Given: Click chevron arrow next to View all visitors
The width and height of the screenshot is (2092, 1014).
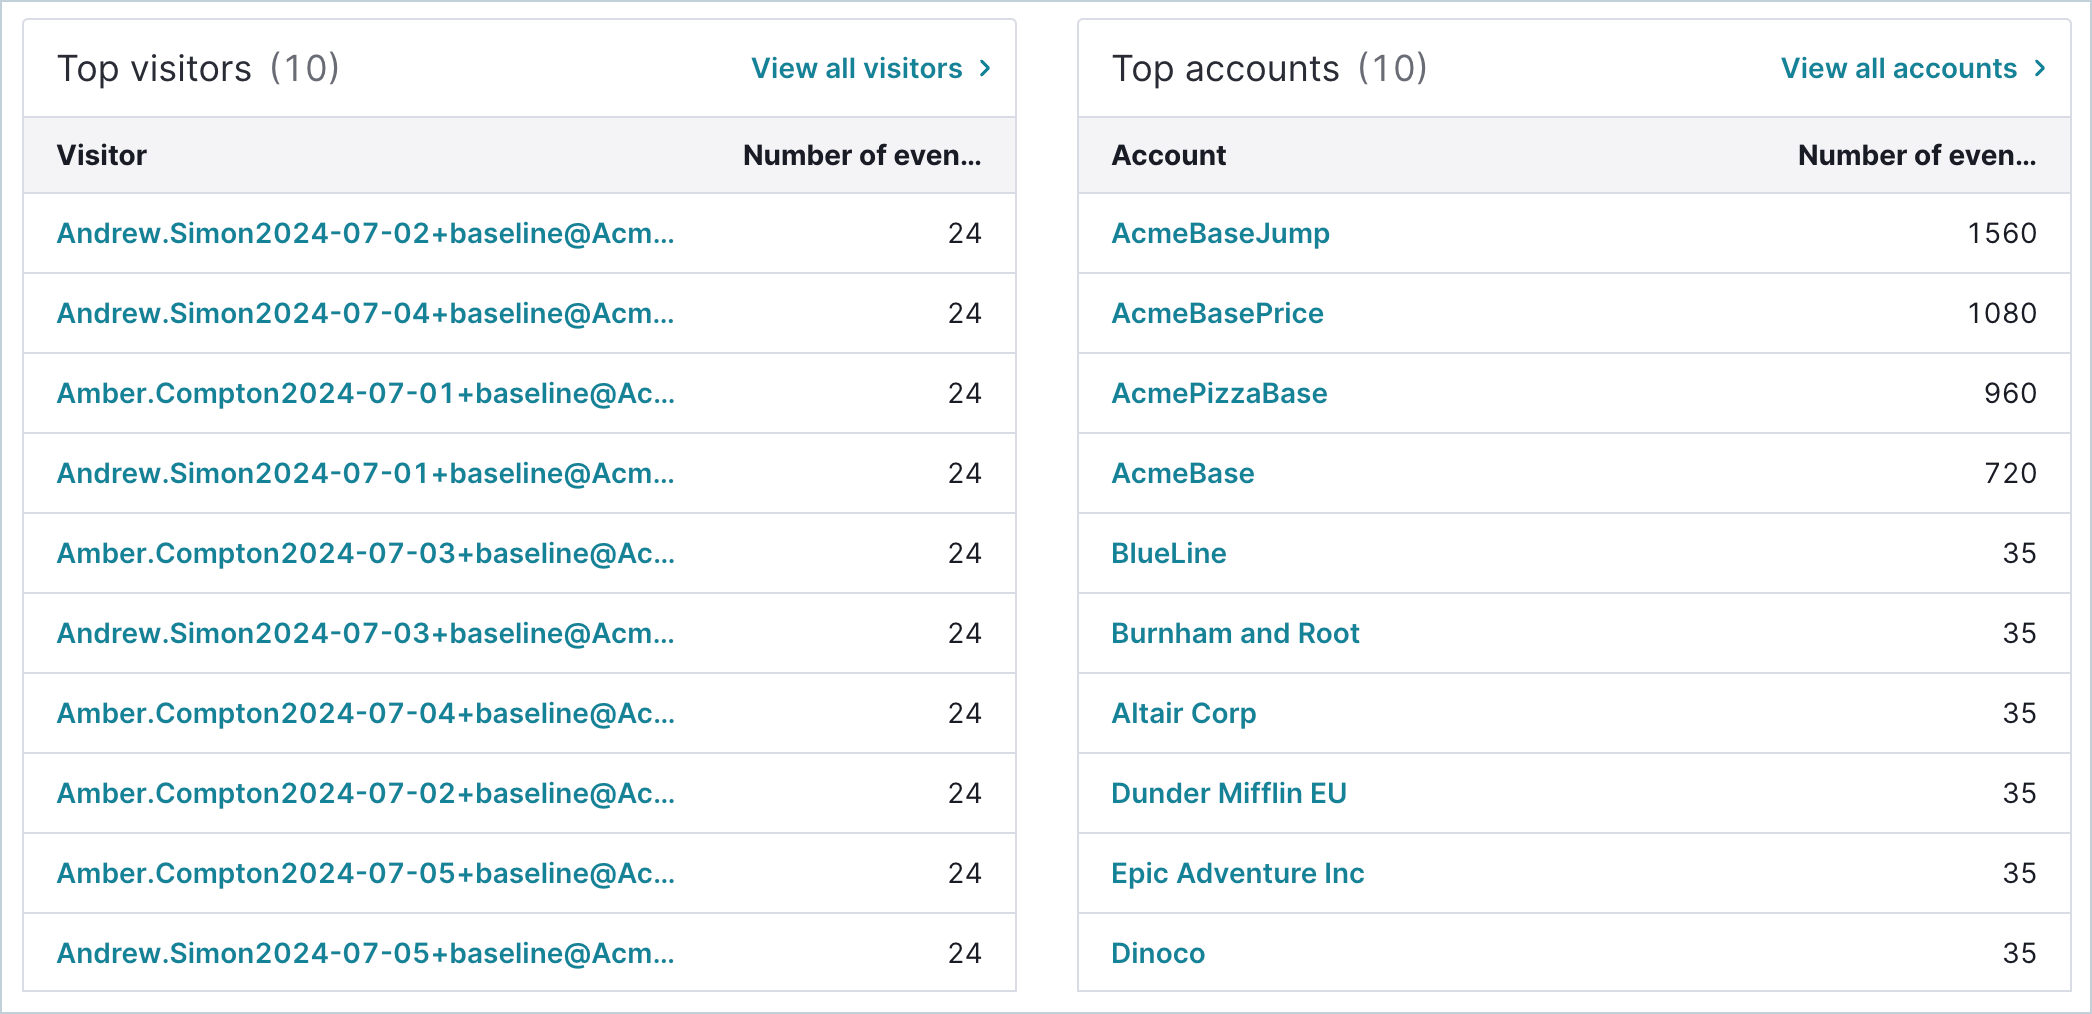Looking at the screenshot, I should [x=985, y=68].
